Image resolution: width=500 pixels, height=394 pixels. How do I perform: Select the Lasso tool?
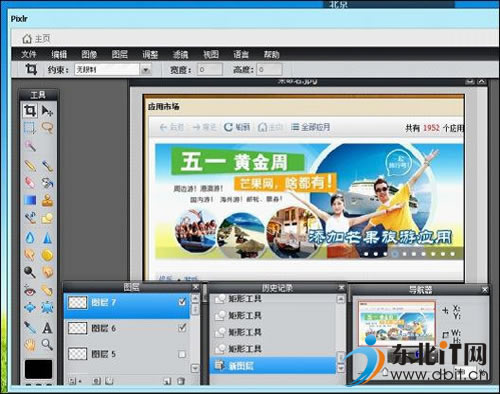pos(47,128)
